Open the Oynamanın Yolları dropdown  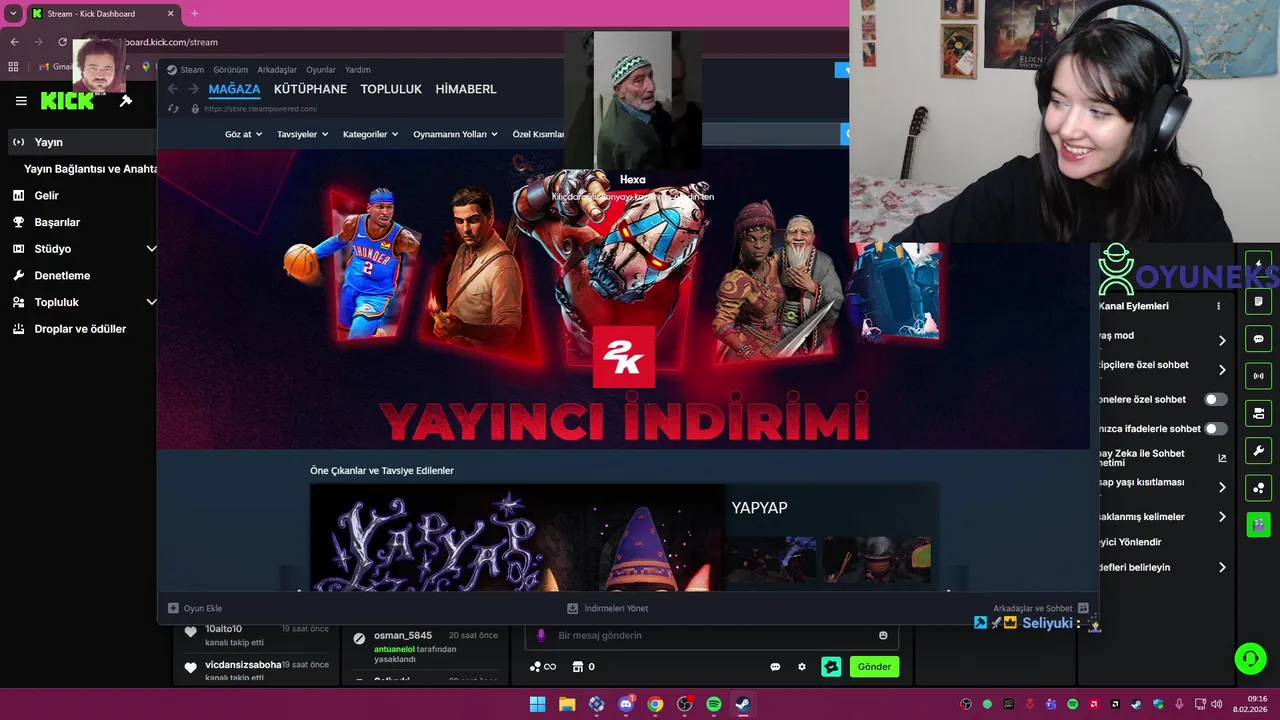[x=455, y=134]
